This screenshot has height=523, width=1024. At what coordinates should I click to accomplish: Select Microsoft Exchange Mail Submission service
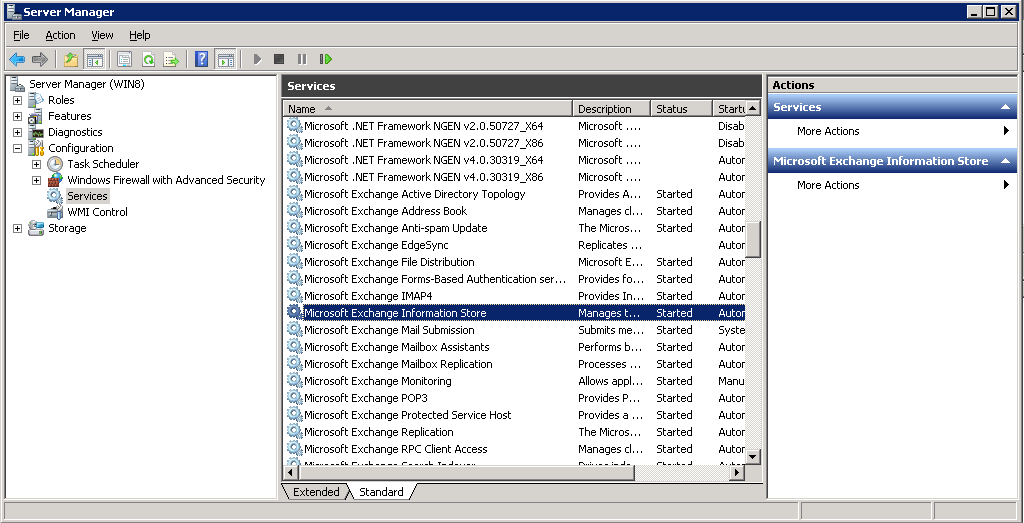click(389, 330)
